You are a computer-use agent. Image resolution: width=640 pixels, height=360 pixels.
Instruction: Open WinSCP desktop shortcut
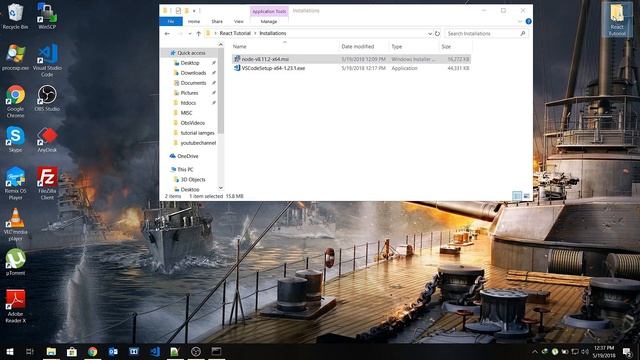(x=47, y=16)
